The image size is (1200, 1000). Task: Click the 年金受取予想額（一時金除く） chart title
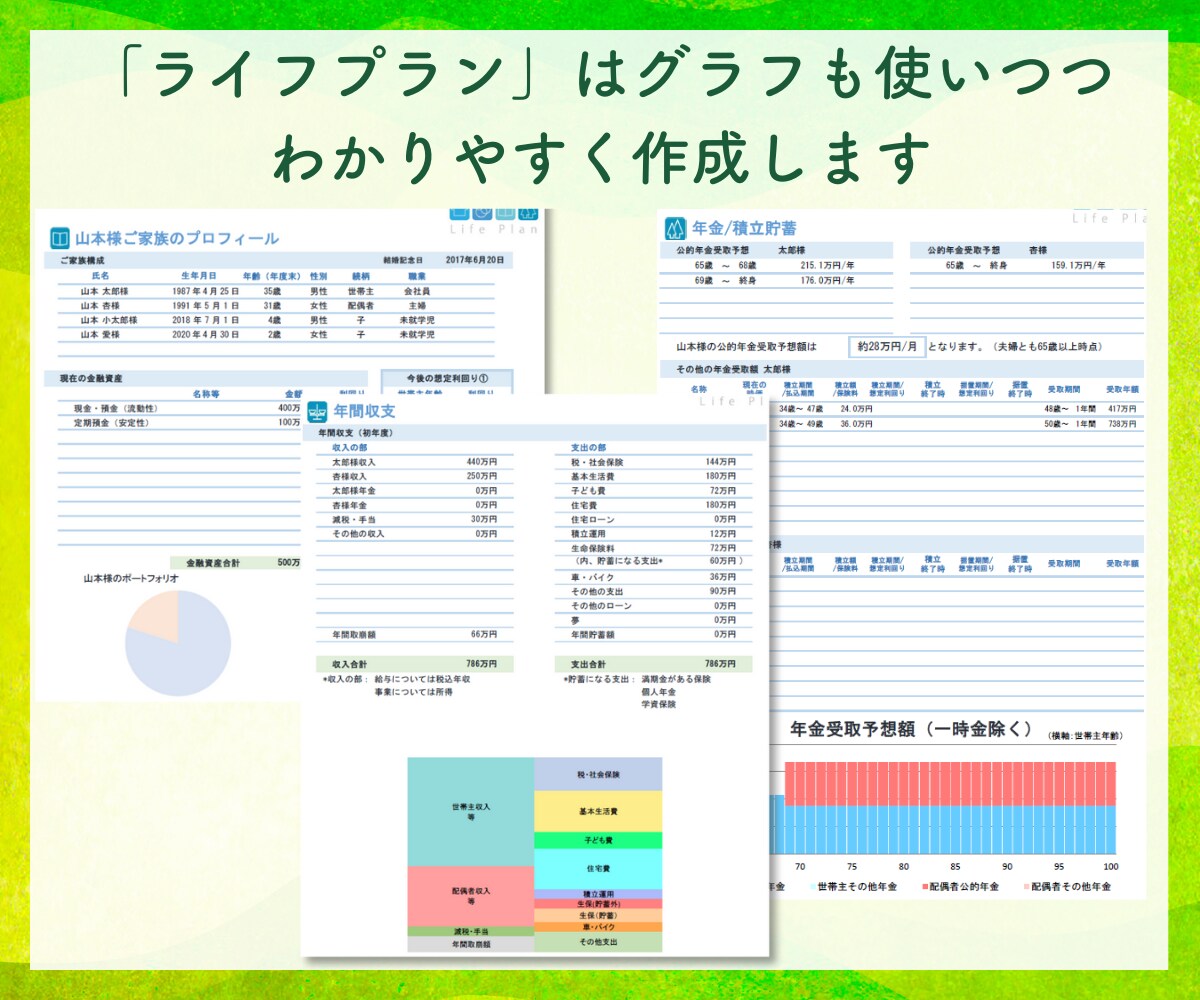pos(911,729)
